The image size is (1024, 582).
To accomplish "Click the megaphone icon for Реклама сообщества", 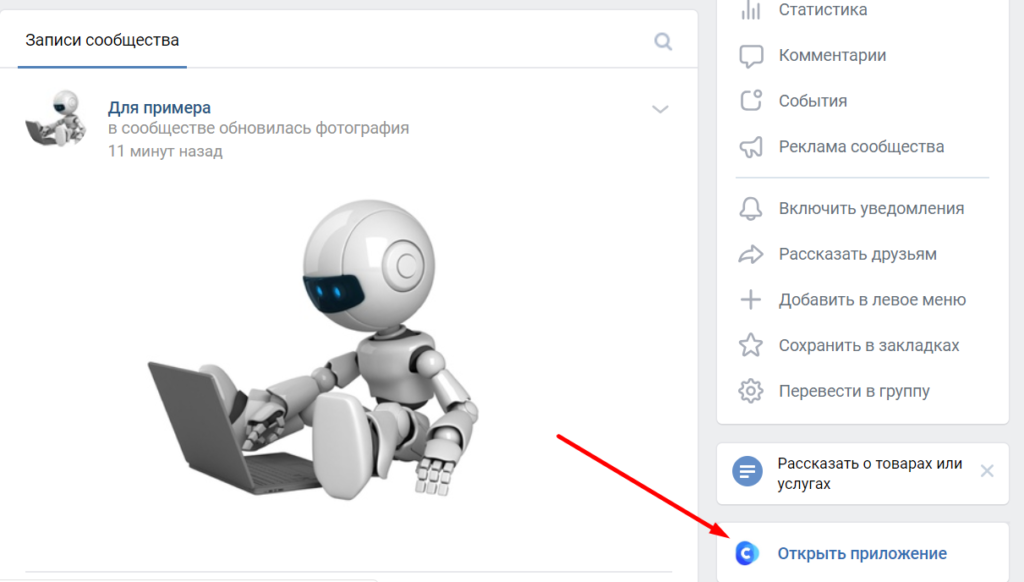I will click(751, 147).
